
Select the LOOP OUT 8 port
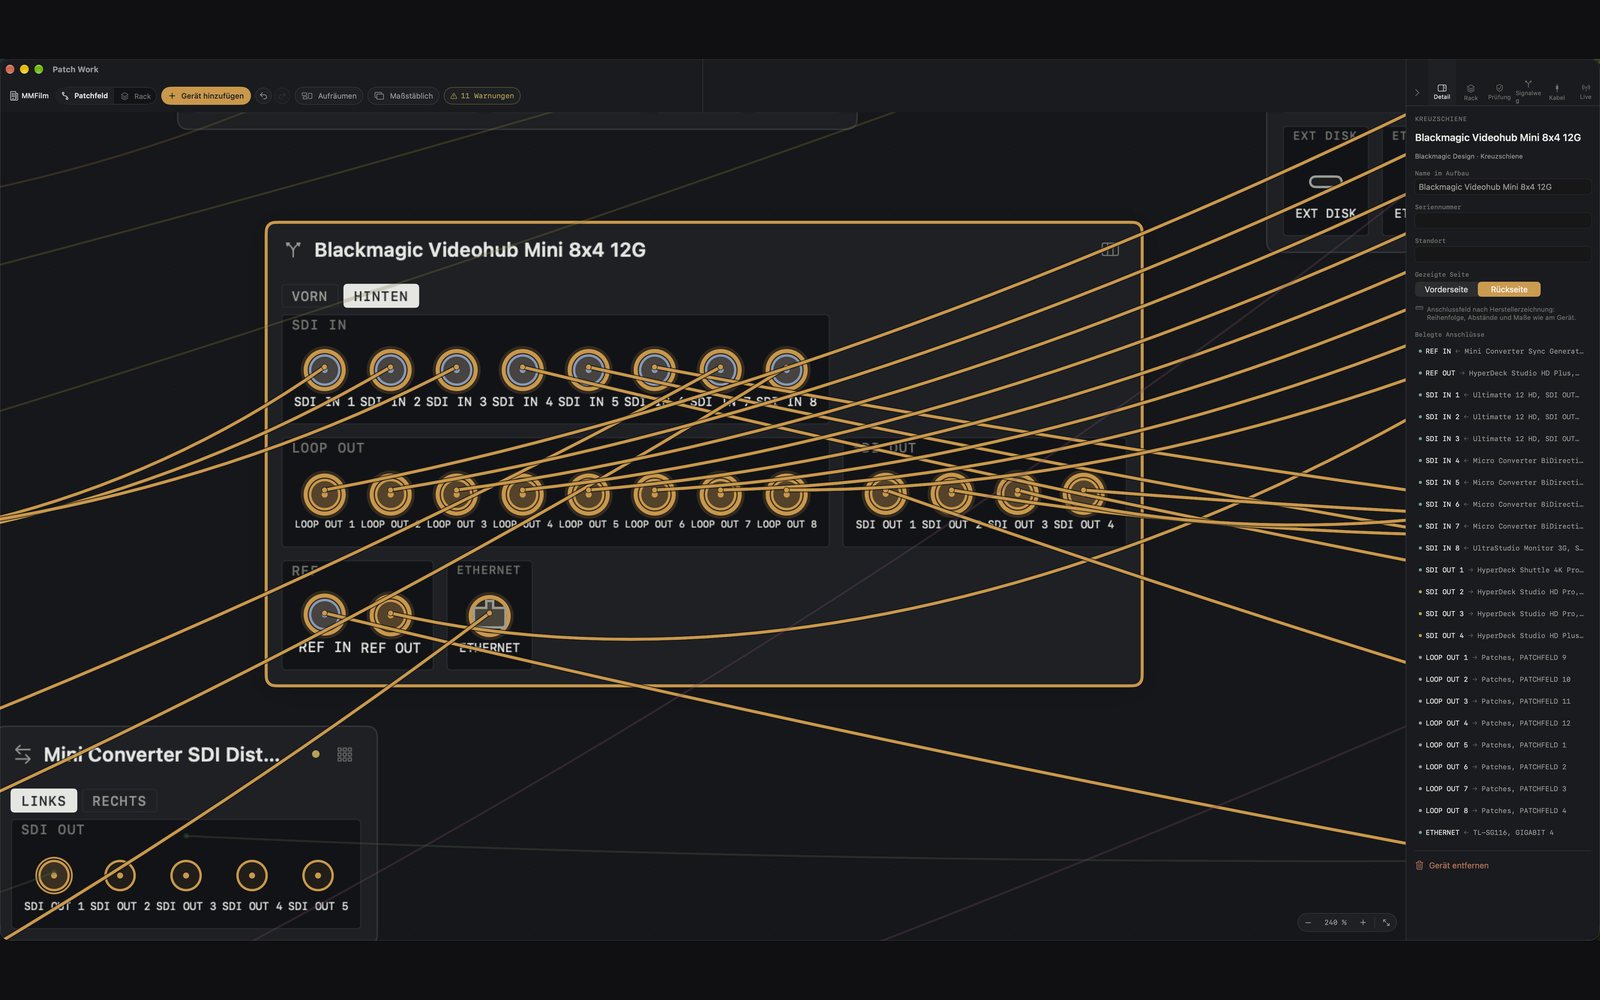(x=786, y=494)
